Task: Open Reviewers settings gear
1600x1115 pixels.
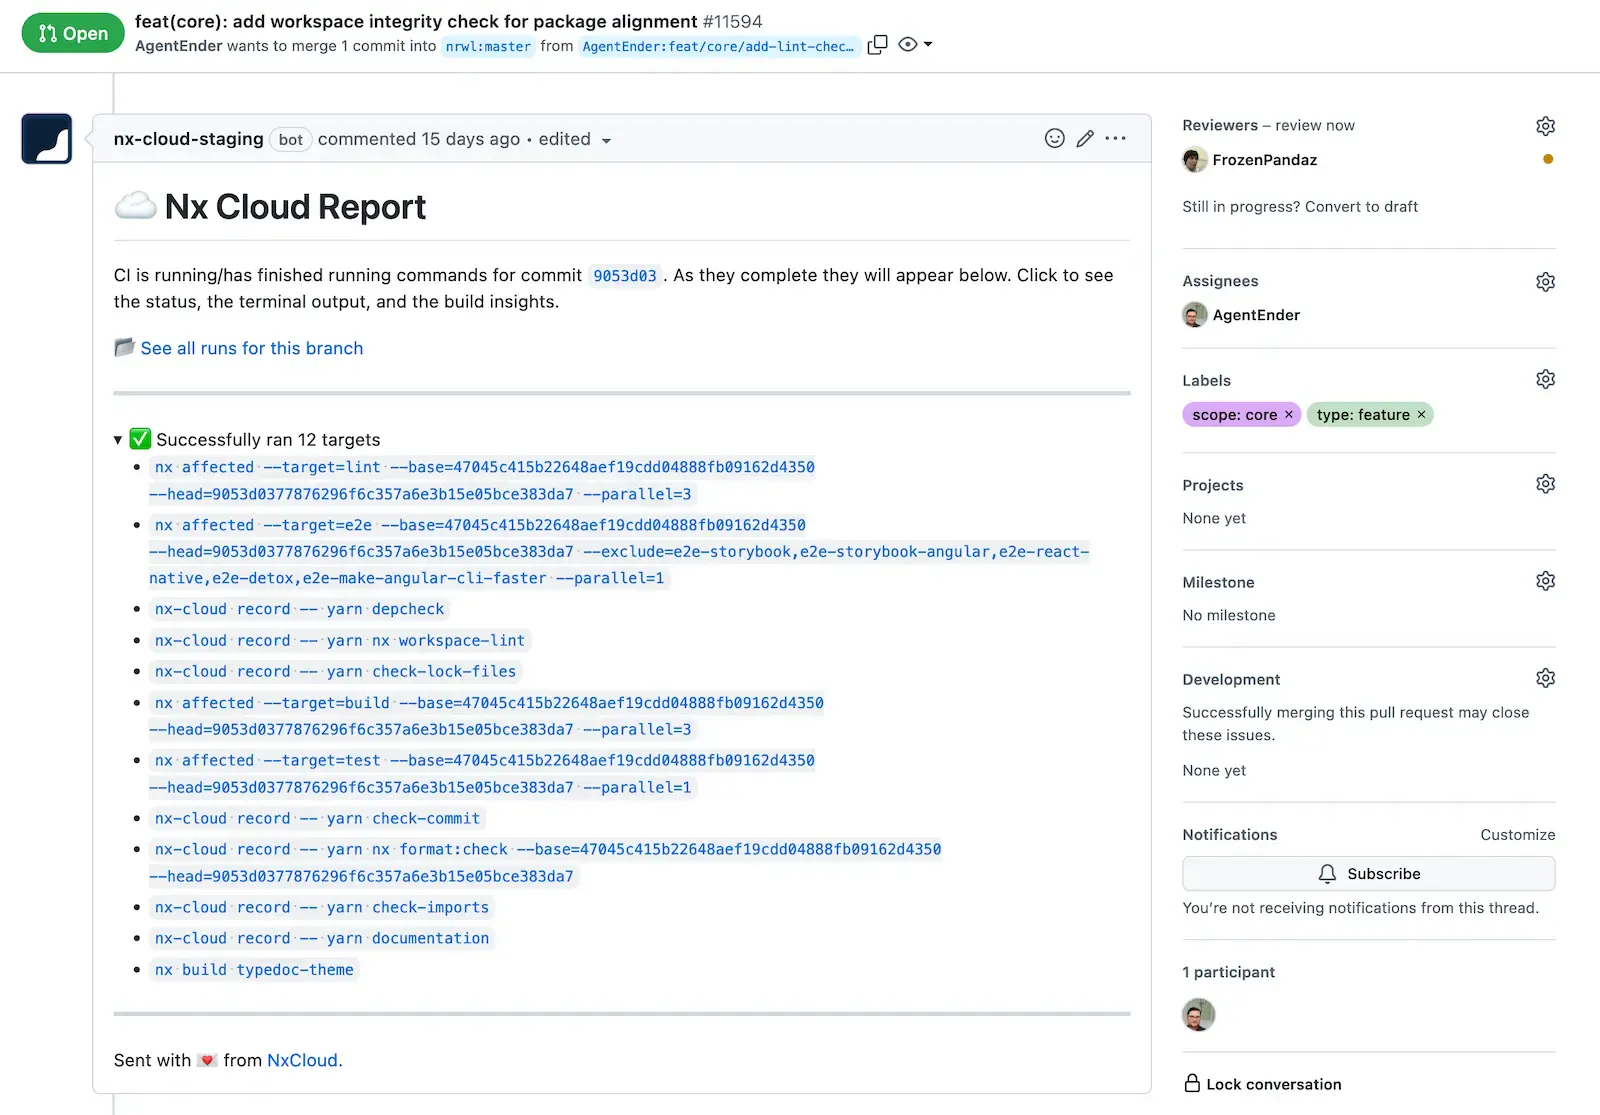Action: pyautogui.click(x=1545, y=126)
